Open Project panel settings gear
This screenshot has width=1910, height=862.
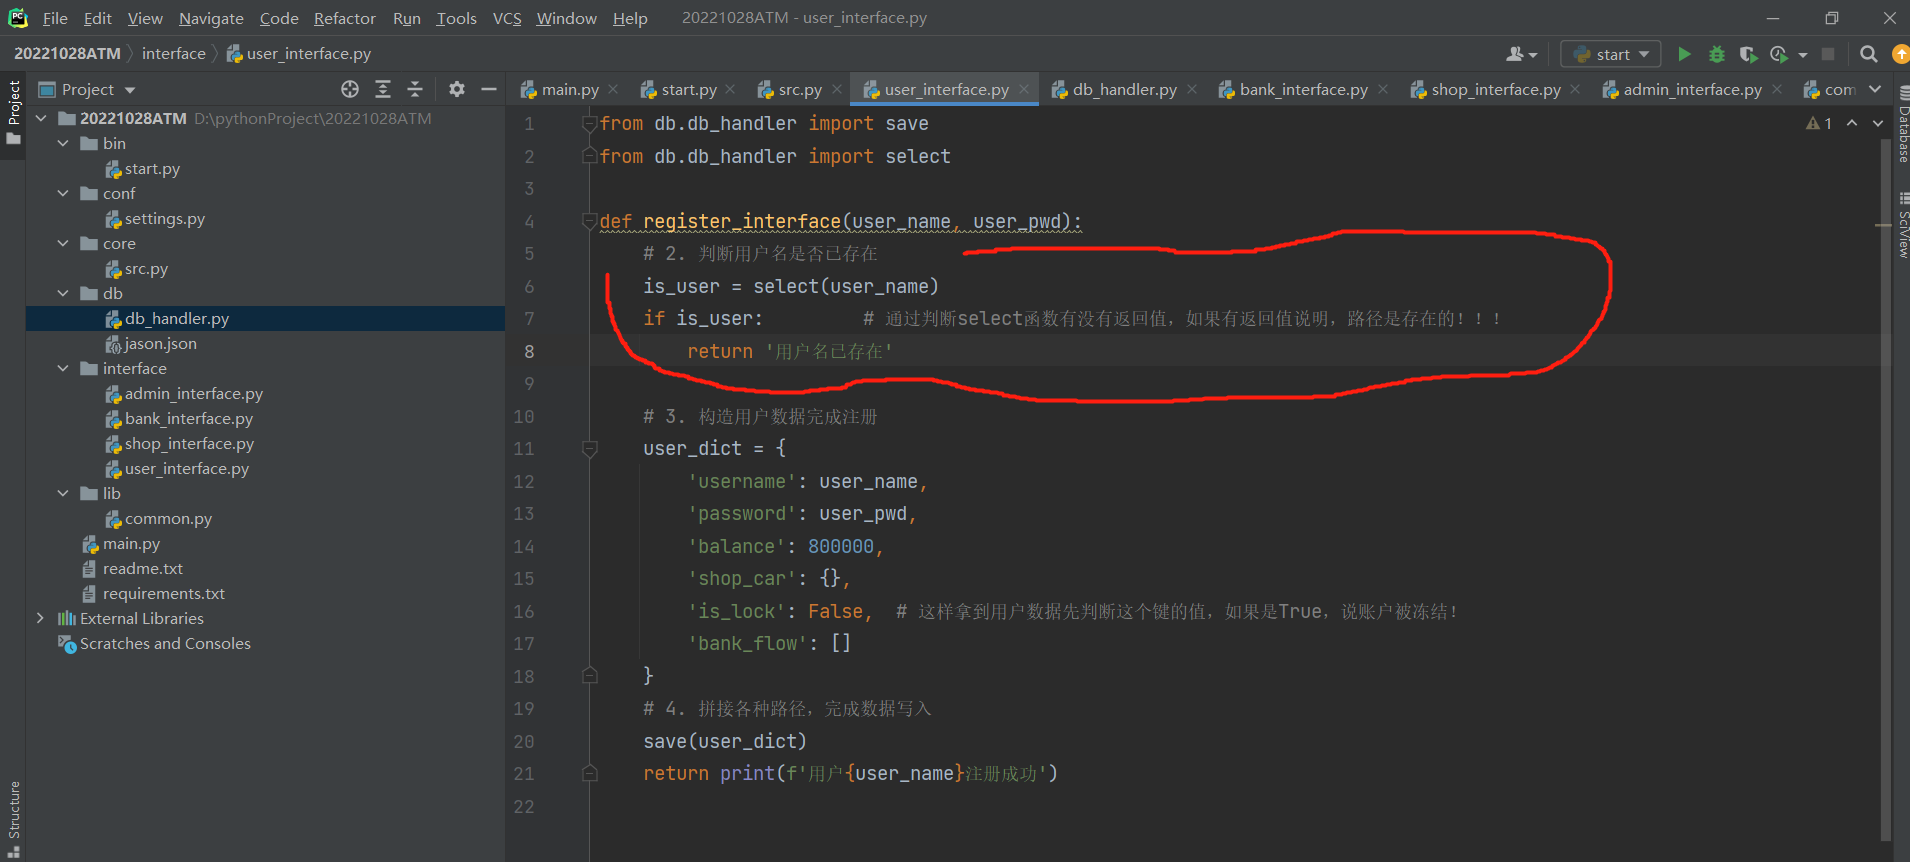pos(457,89)
